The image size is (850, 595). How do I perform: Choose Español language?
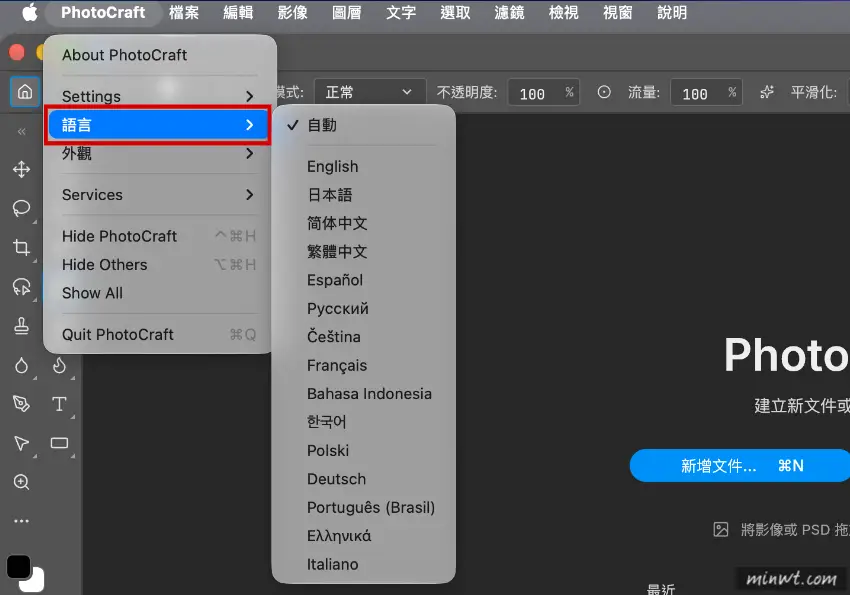[x=363, y=280]
